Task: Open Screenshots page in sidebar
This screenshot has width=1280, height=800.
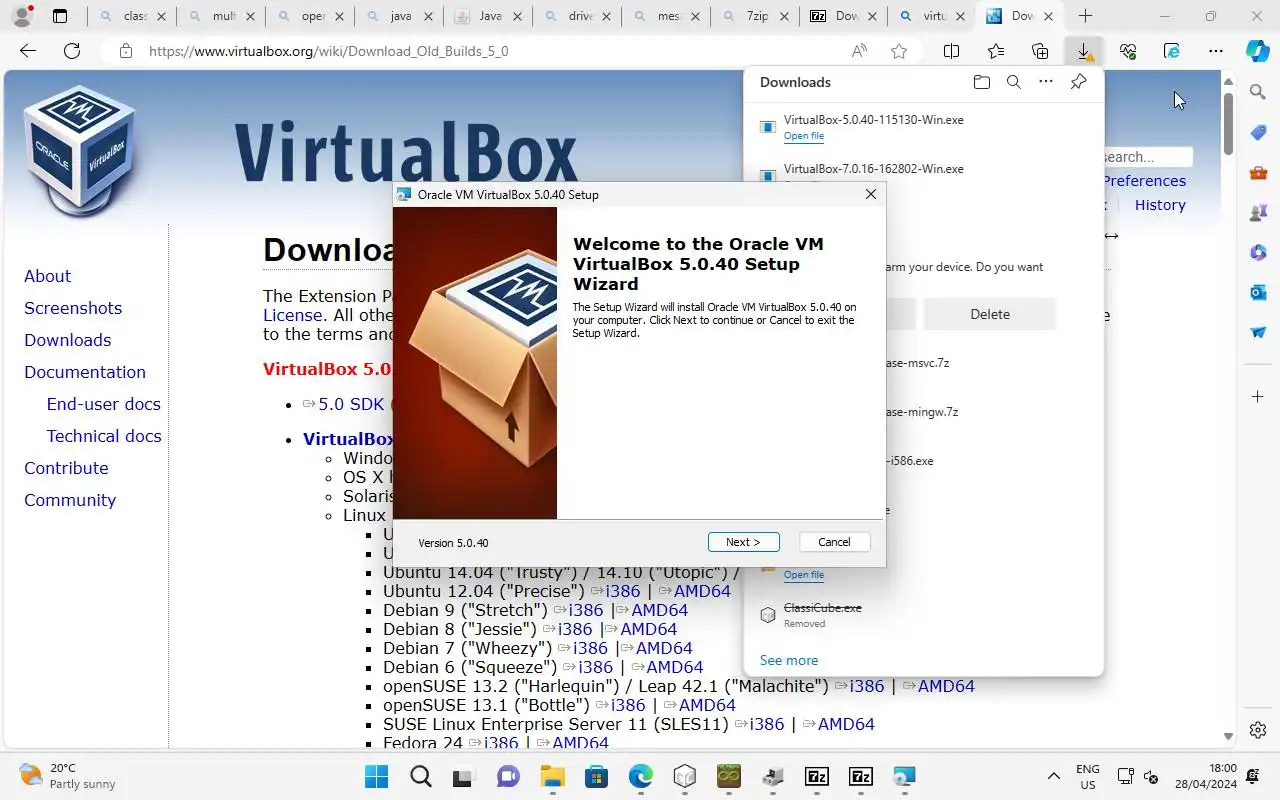Action: [73, 308]
